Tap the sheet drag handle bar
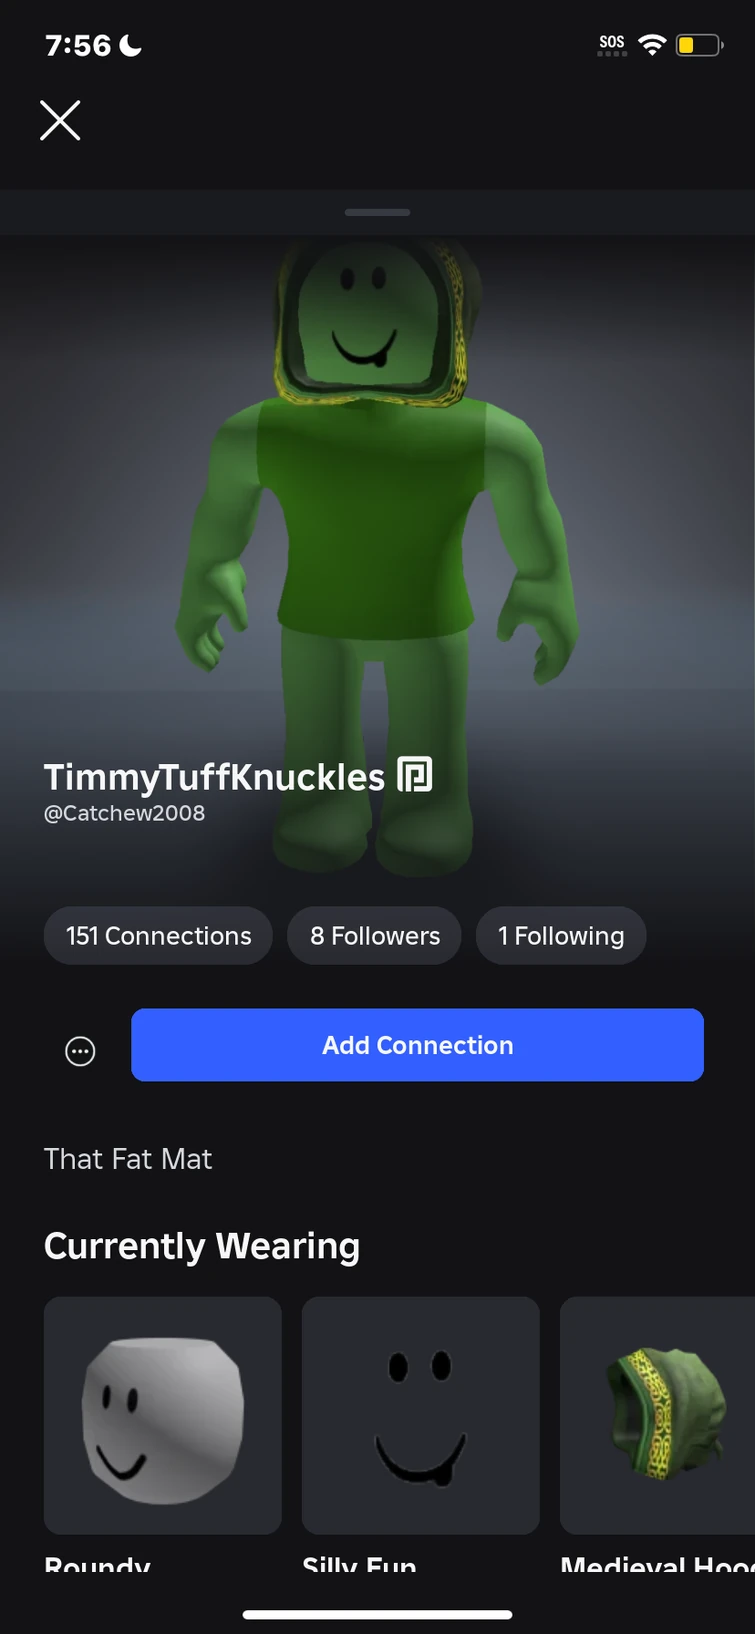Image resolution: width=755 pixels, height=1634 pixels. click(377, 212)
